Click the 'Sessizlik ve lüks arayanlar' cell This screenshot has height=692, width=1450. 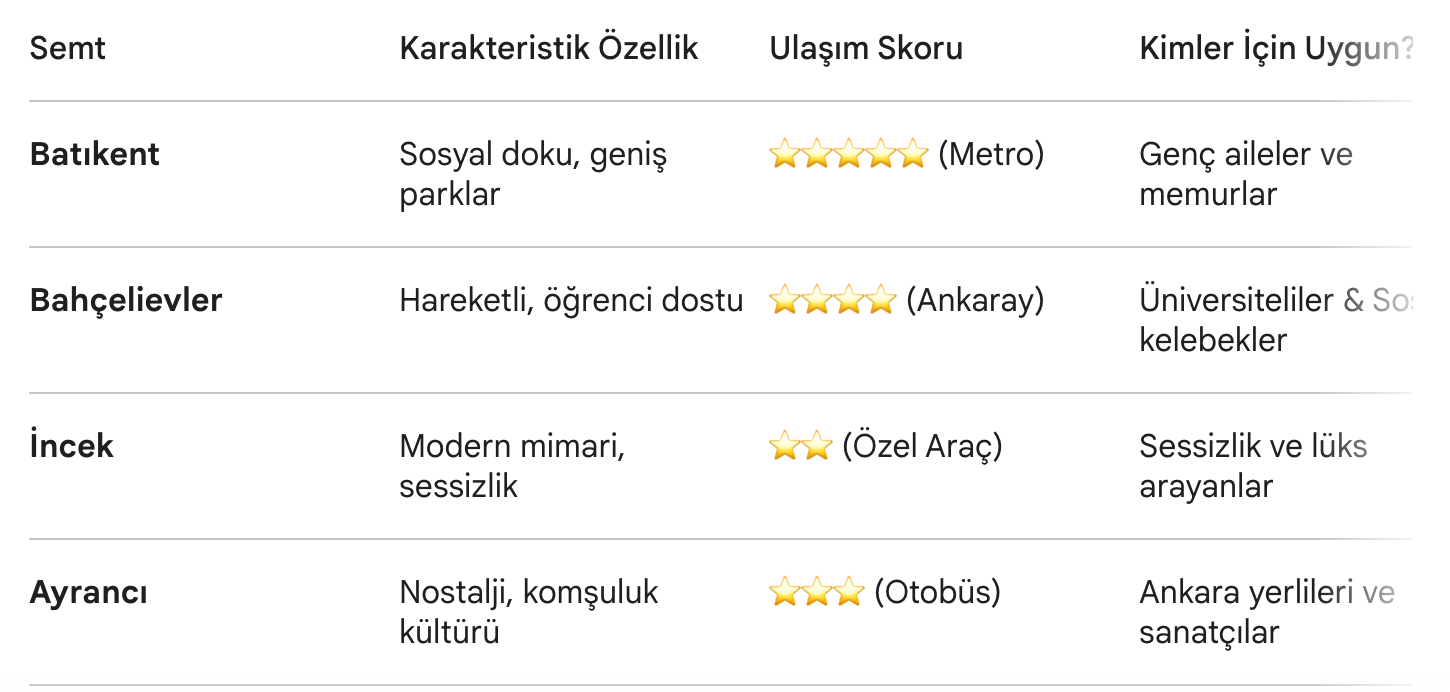(1253, 466)
